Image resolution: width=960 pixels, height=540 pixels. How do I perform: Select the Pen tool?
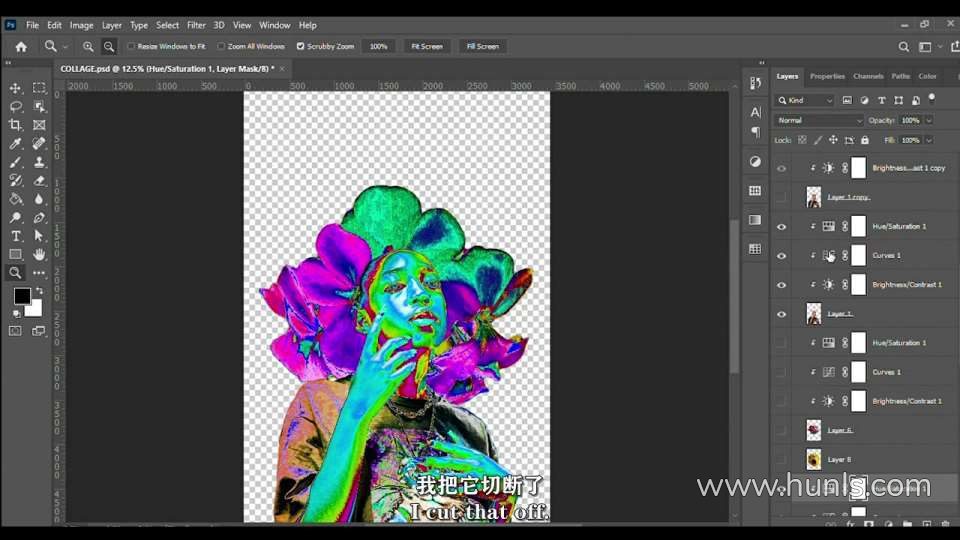(39, 217)
